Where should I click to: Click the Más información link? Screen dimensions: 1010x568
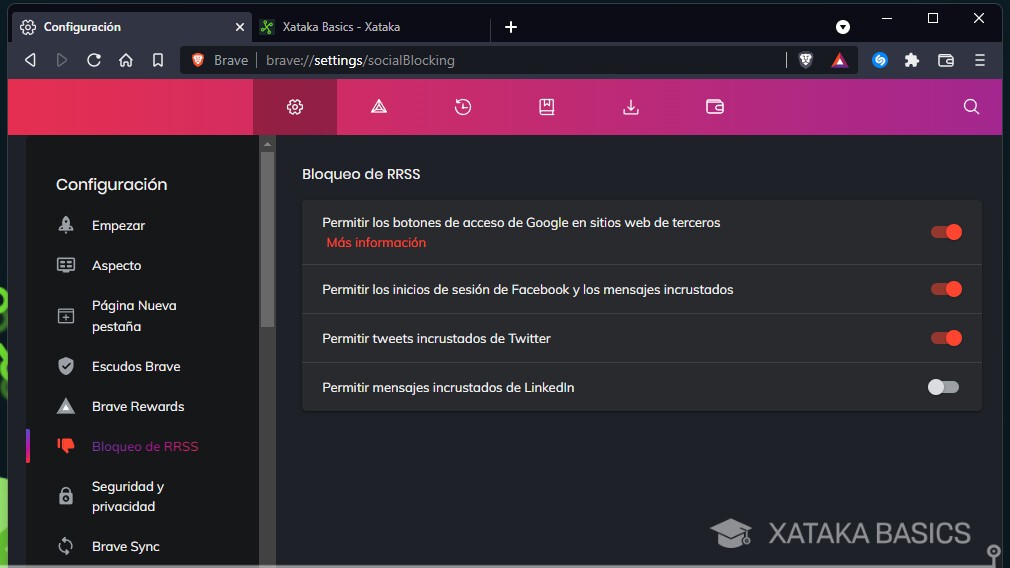(376, 243)
